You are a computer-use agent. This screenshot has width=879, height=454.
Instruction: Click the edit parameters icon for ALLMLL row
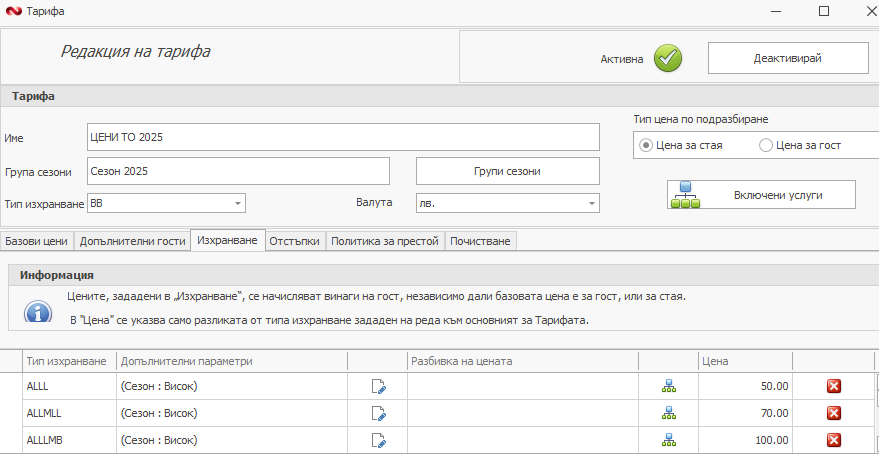click(x=378, y=413)
